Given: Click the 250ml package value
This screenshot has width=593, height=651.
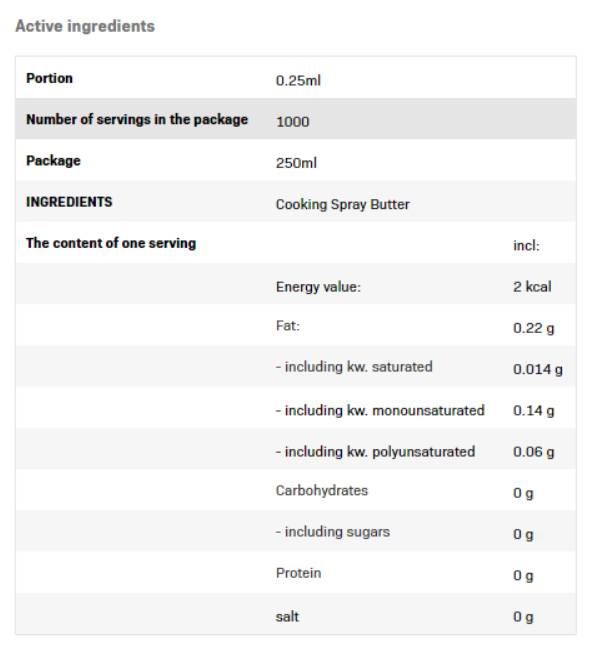Looking at the screenshot, I should coord(296,163).
